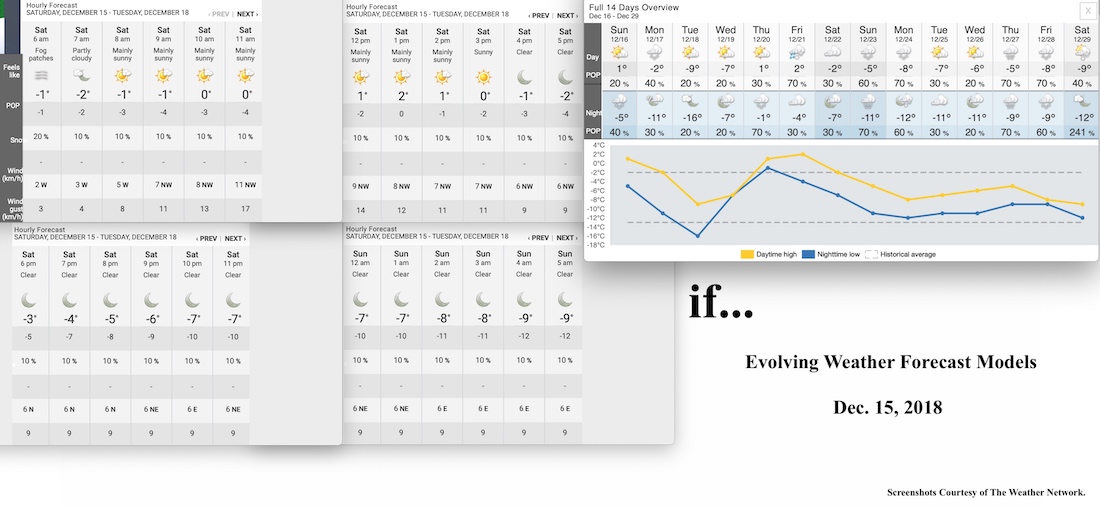This screenshot has height=508, width=1100.
Task: Click the dashed Historical average legend swatch
Action: [x=871, y=254]
